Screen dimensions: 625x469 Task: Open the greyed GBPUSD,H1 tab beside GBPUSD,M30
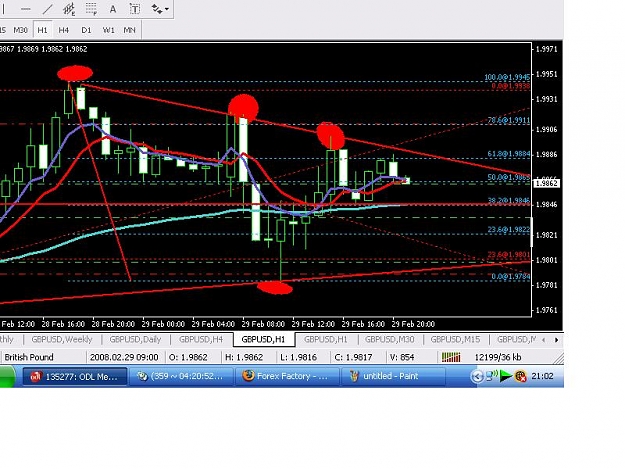click(x=326, y=339)
